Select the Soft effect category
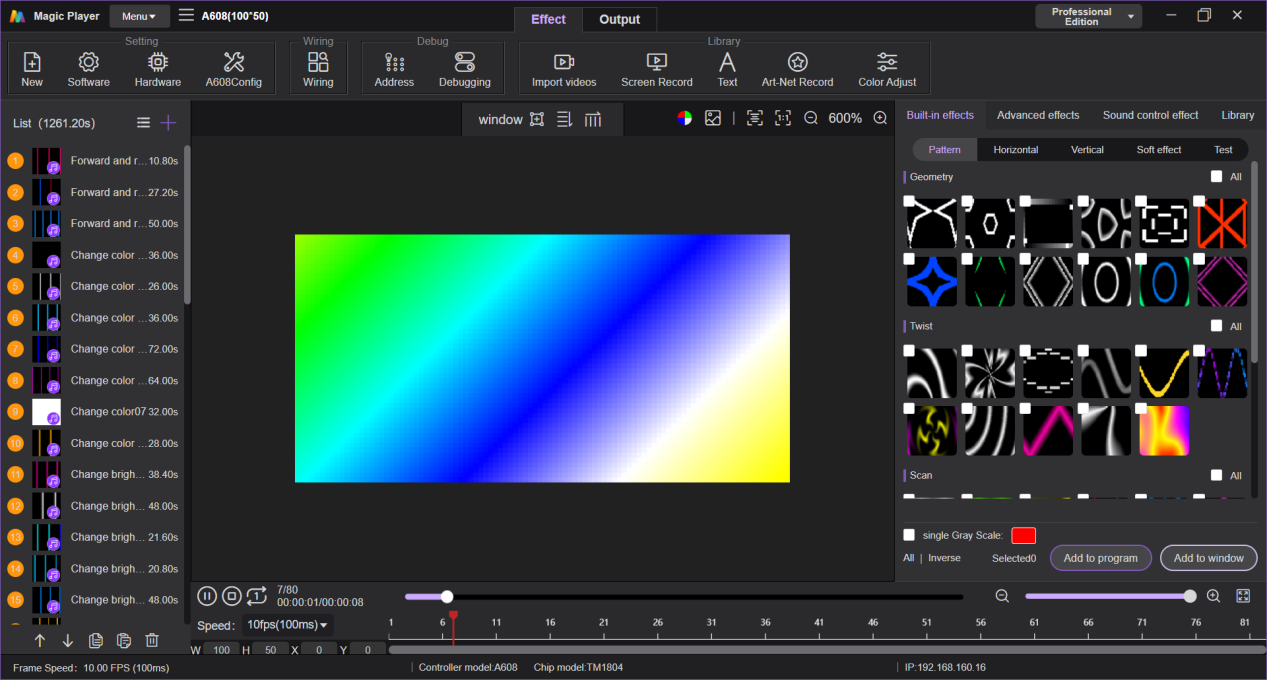Image resolution: width=1267 pixels, height=680 pixels. [1159, 150]
